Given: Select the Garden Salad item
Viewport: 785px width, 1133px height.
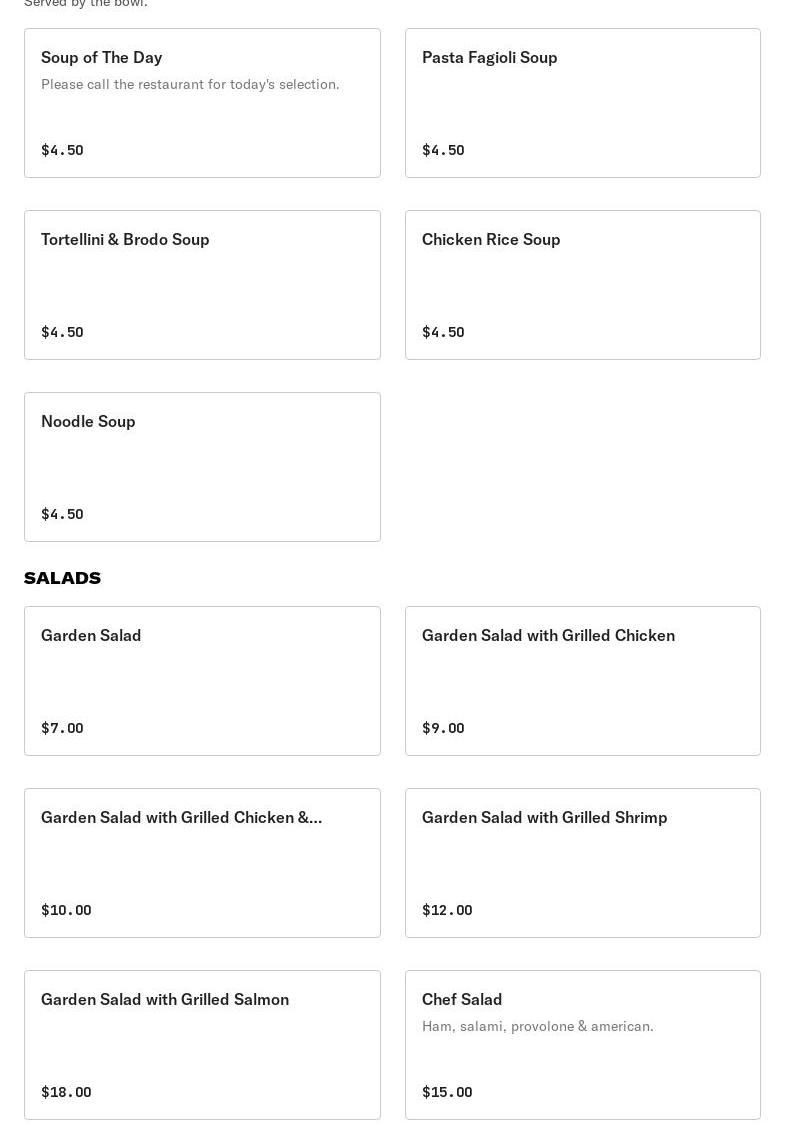Looking at the screenshot, I should (x=202, y=681).
